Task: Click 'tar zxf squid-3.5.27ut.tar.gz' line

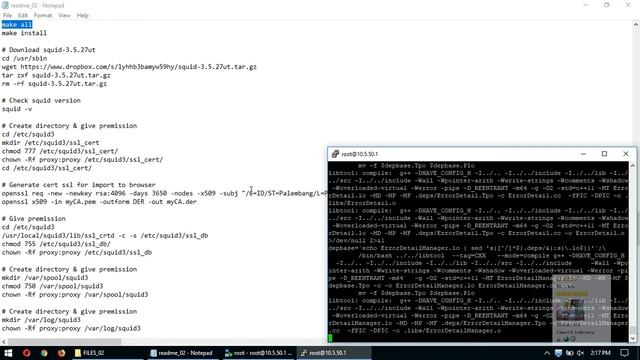Action: click(56, 75)
